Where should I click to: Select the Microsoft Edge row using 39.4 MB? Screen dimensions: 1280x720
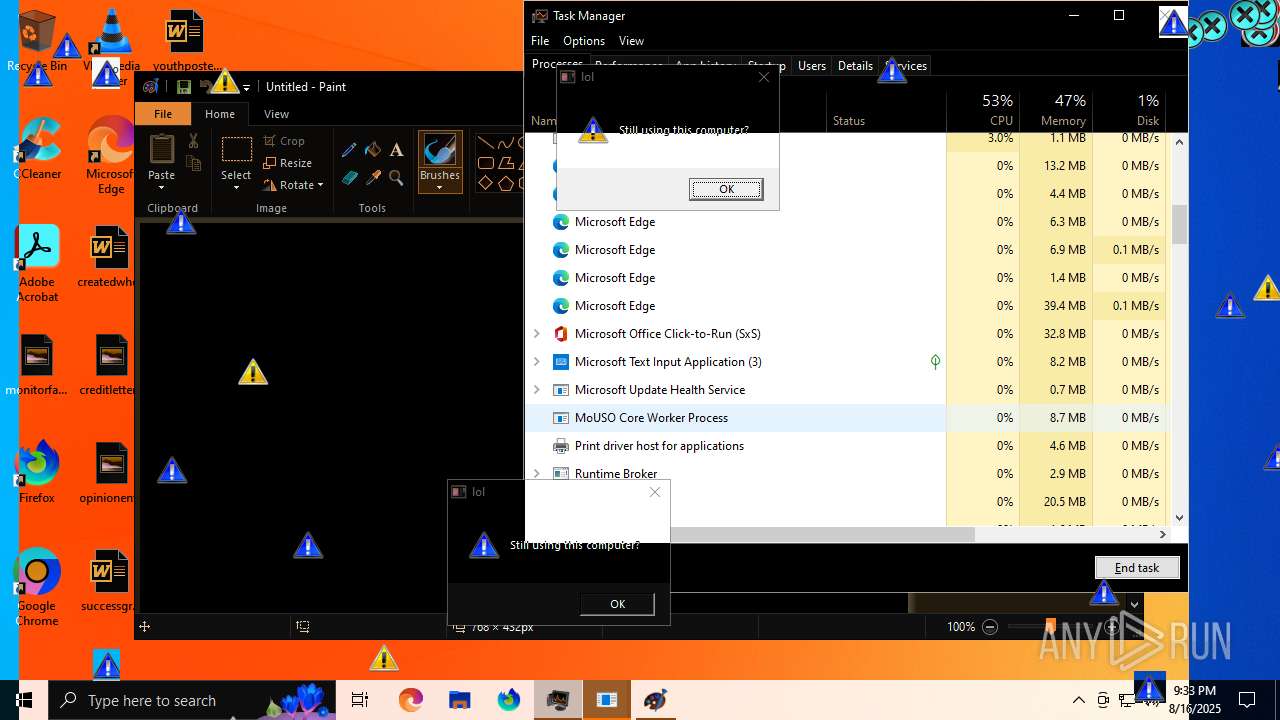click(736, 306)
